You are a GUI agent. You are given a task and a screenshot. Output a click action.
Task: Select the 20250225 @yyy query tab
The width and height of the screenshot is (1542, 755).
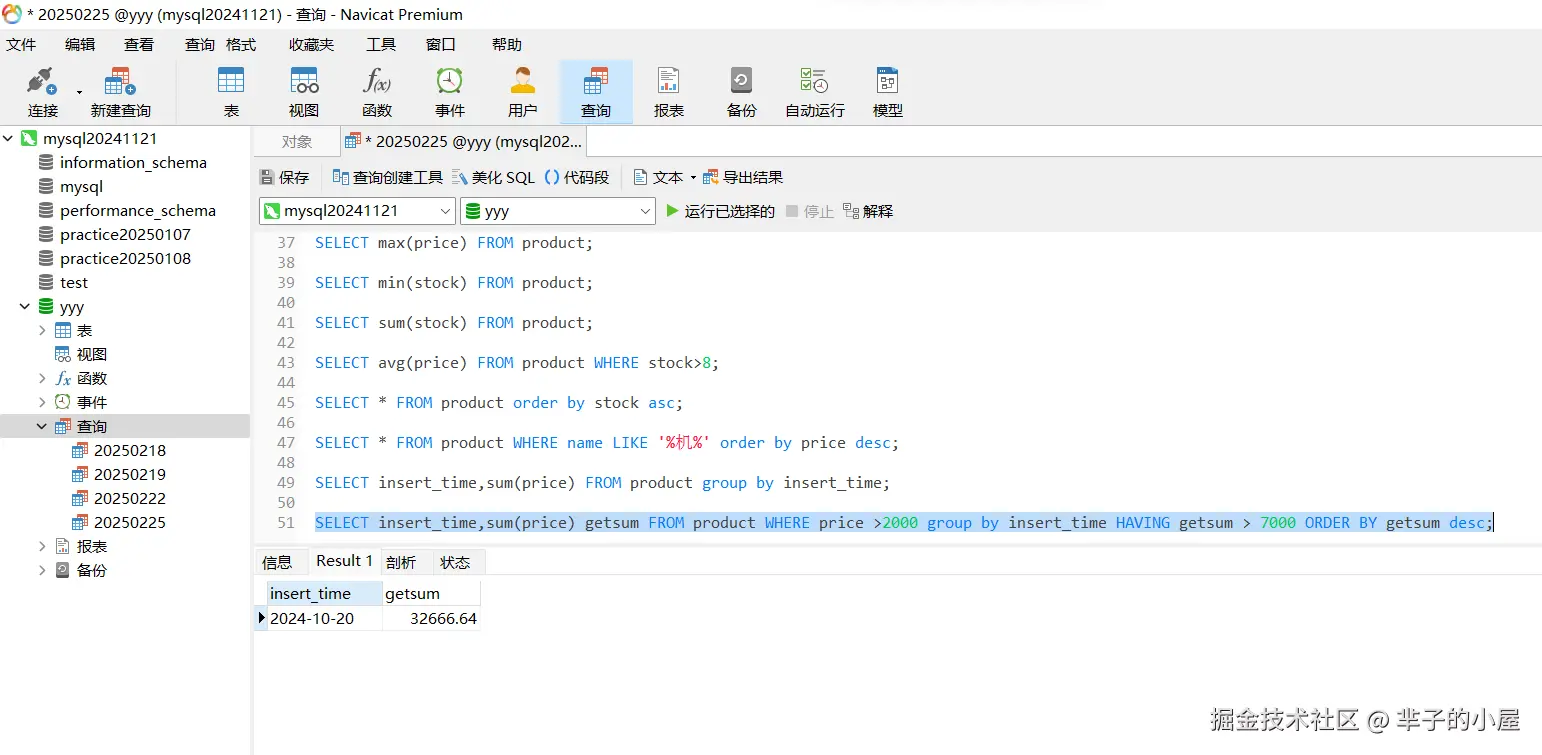(463, 142)
